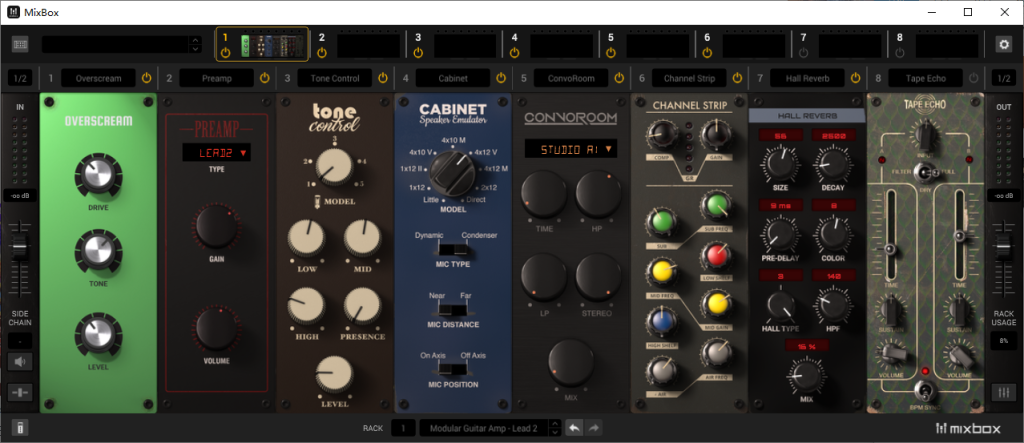
Task: Select empty rack slot 3
Action: point(465,46)
